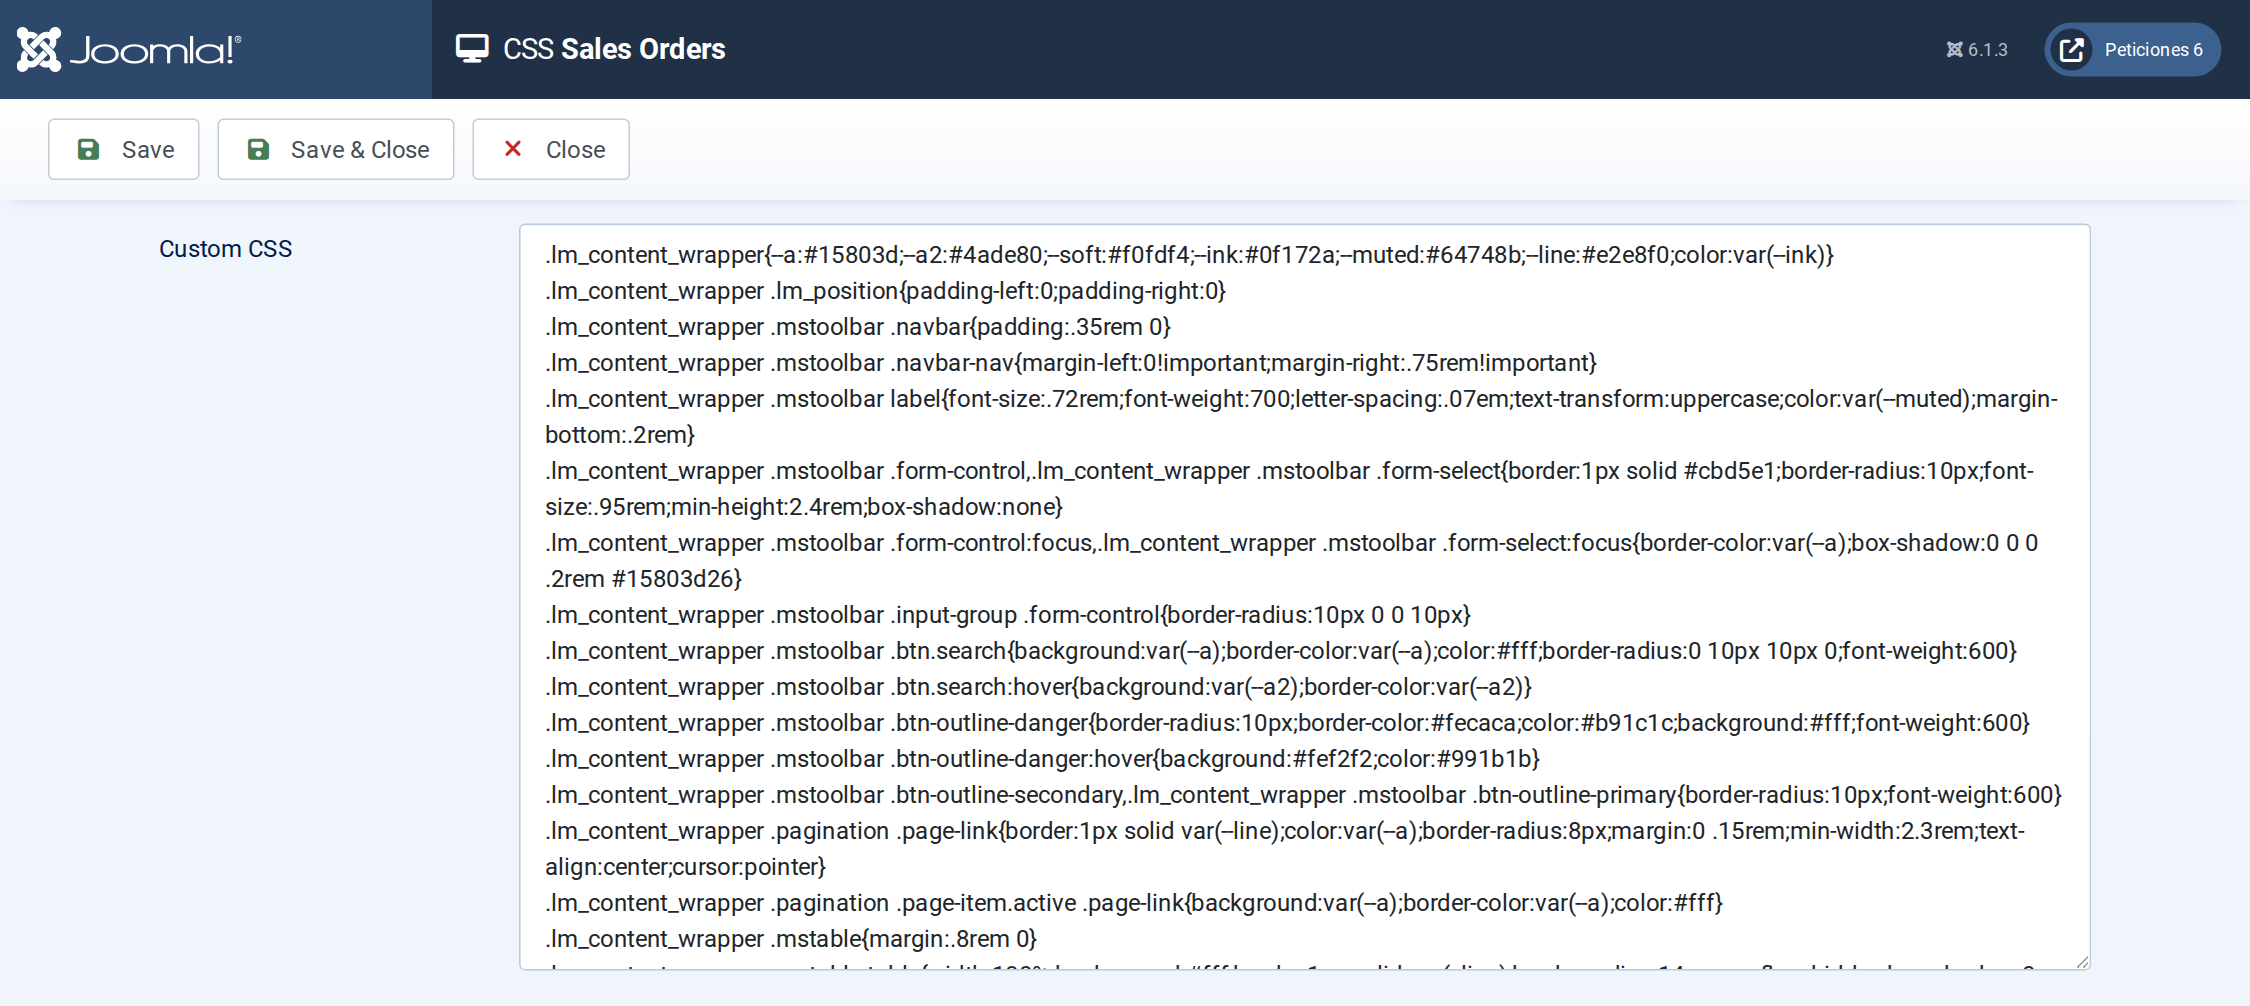Click the '.page-item.active .page-link' line

(1134, 903)
